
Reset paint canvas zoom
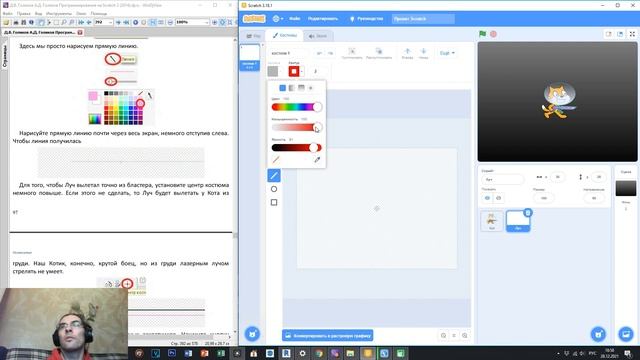click(x=454, y=336)
